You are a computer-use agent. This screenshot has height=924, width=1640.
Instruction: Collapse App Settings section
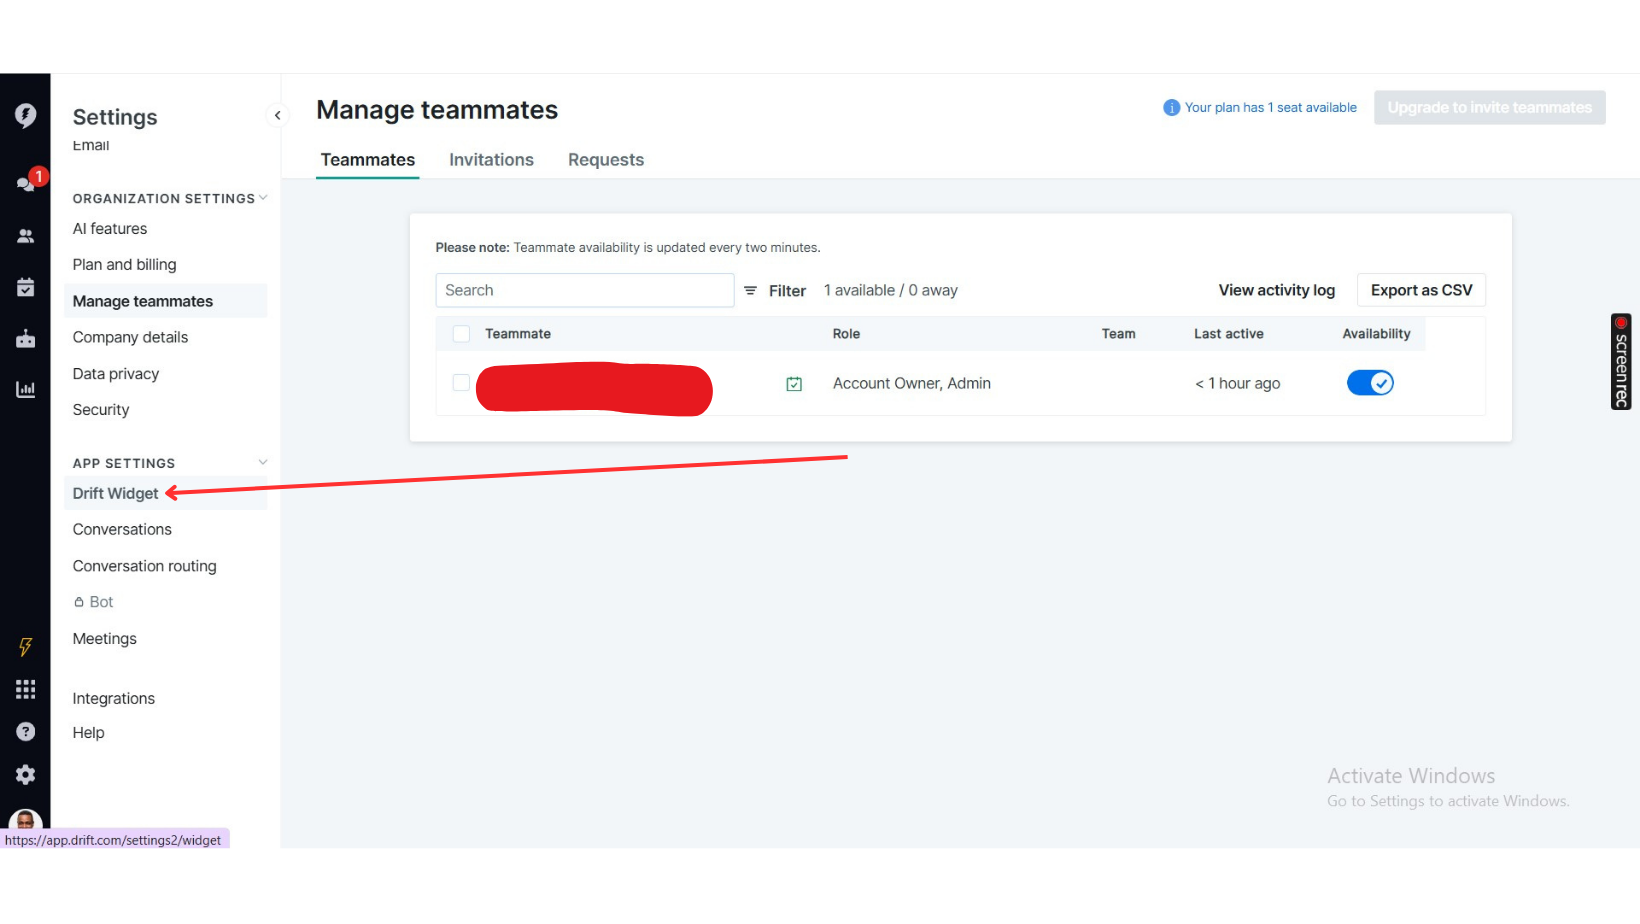click(x=263, y=462)
